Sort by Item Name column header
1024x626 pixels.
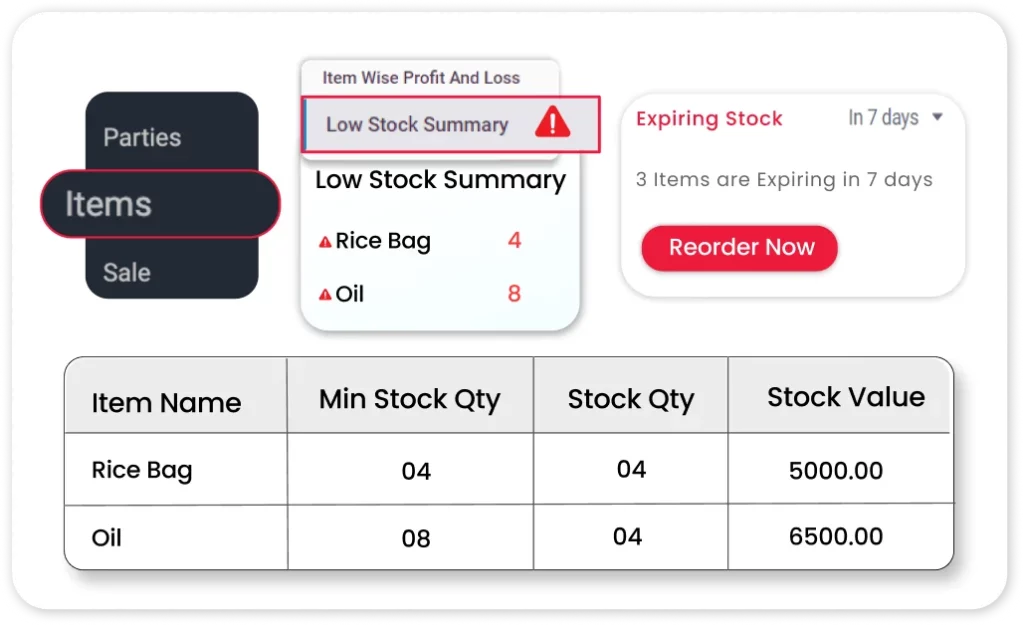coord(166,403)
